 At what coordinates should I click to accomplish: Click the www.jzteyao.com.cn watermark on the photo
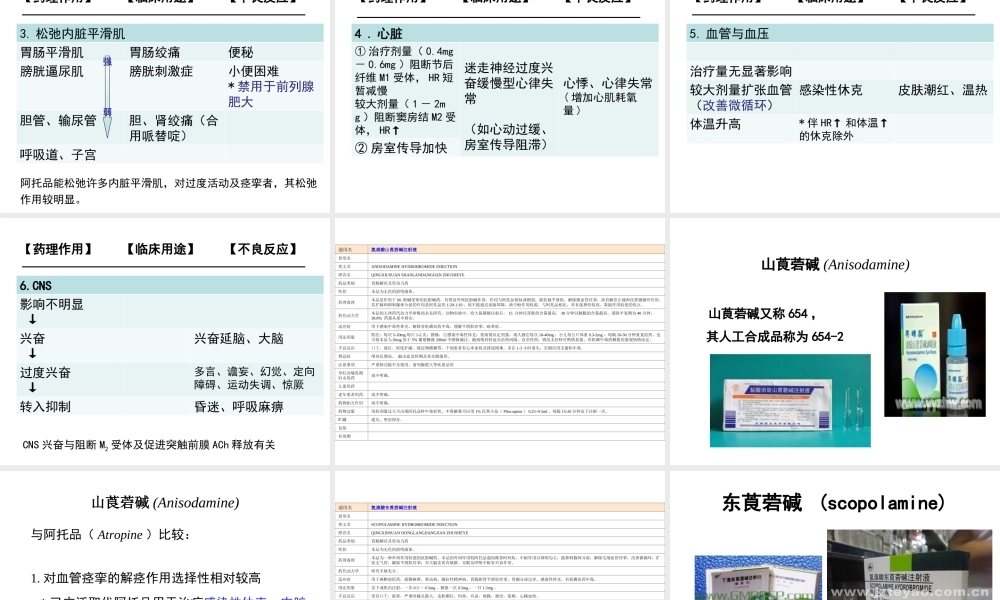(x=915, y=592)
